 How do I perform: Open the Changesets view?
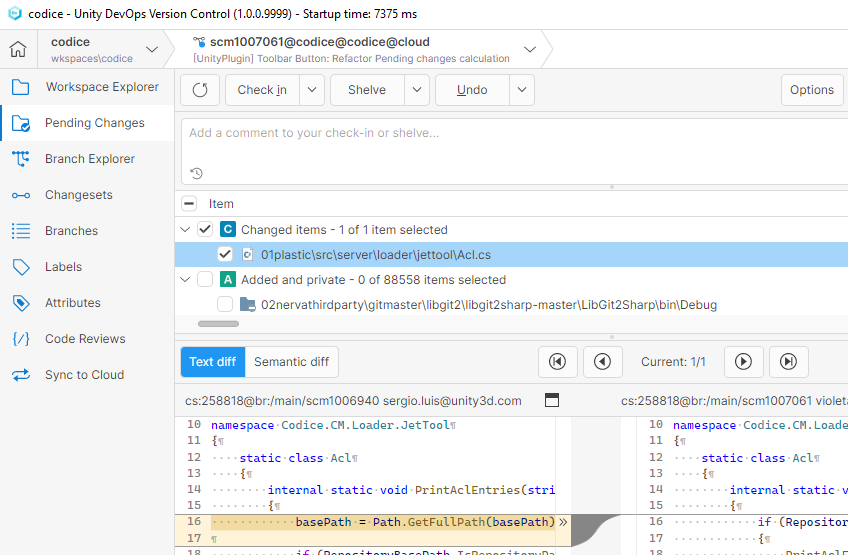(87, 195)
